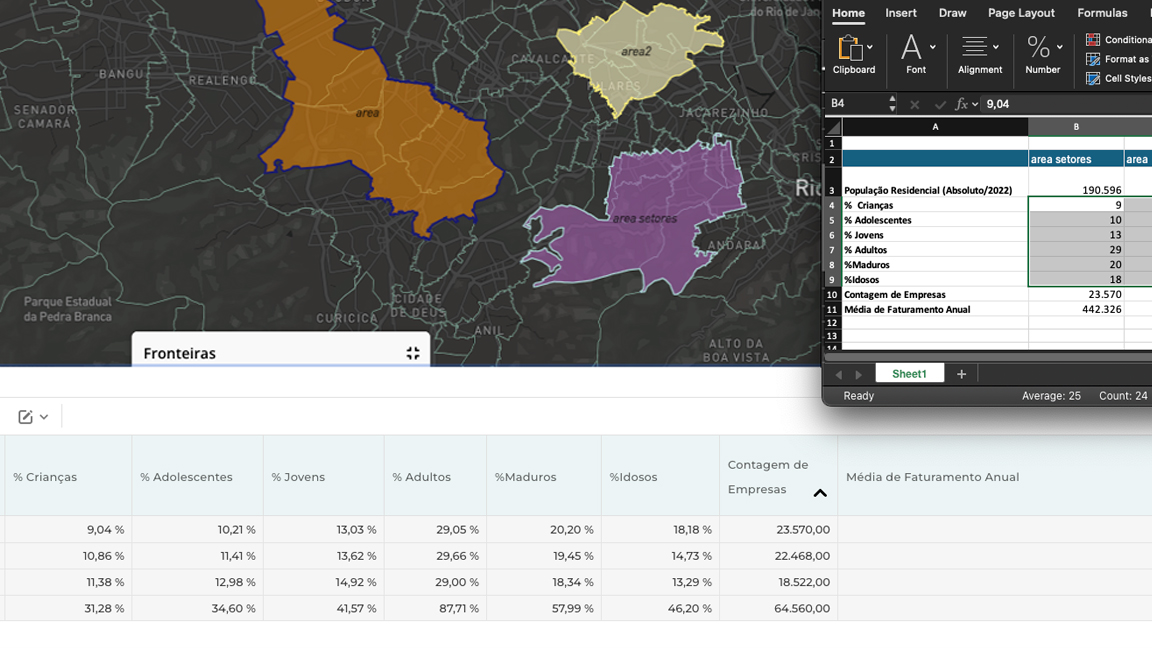Screen dimensions: 1152x648
Task: Click the formula bar showing 9,04
Action: 1060,104
